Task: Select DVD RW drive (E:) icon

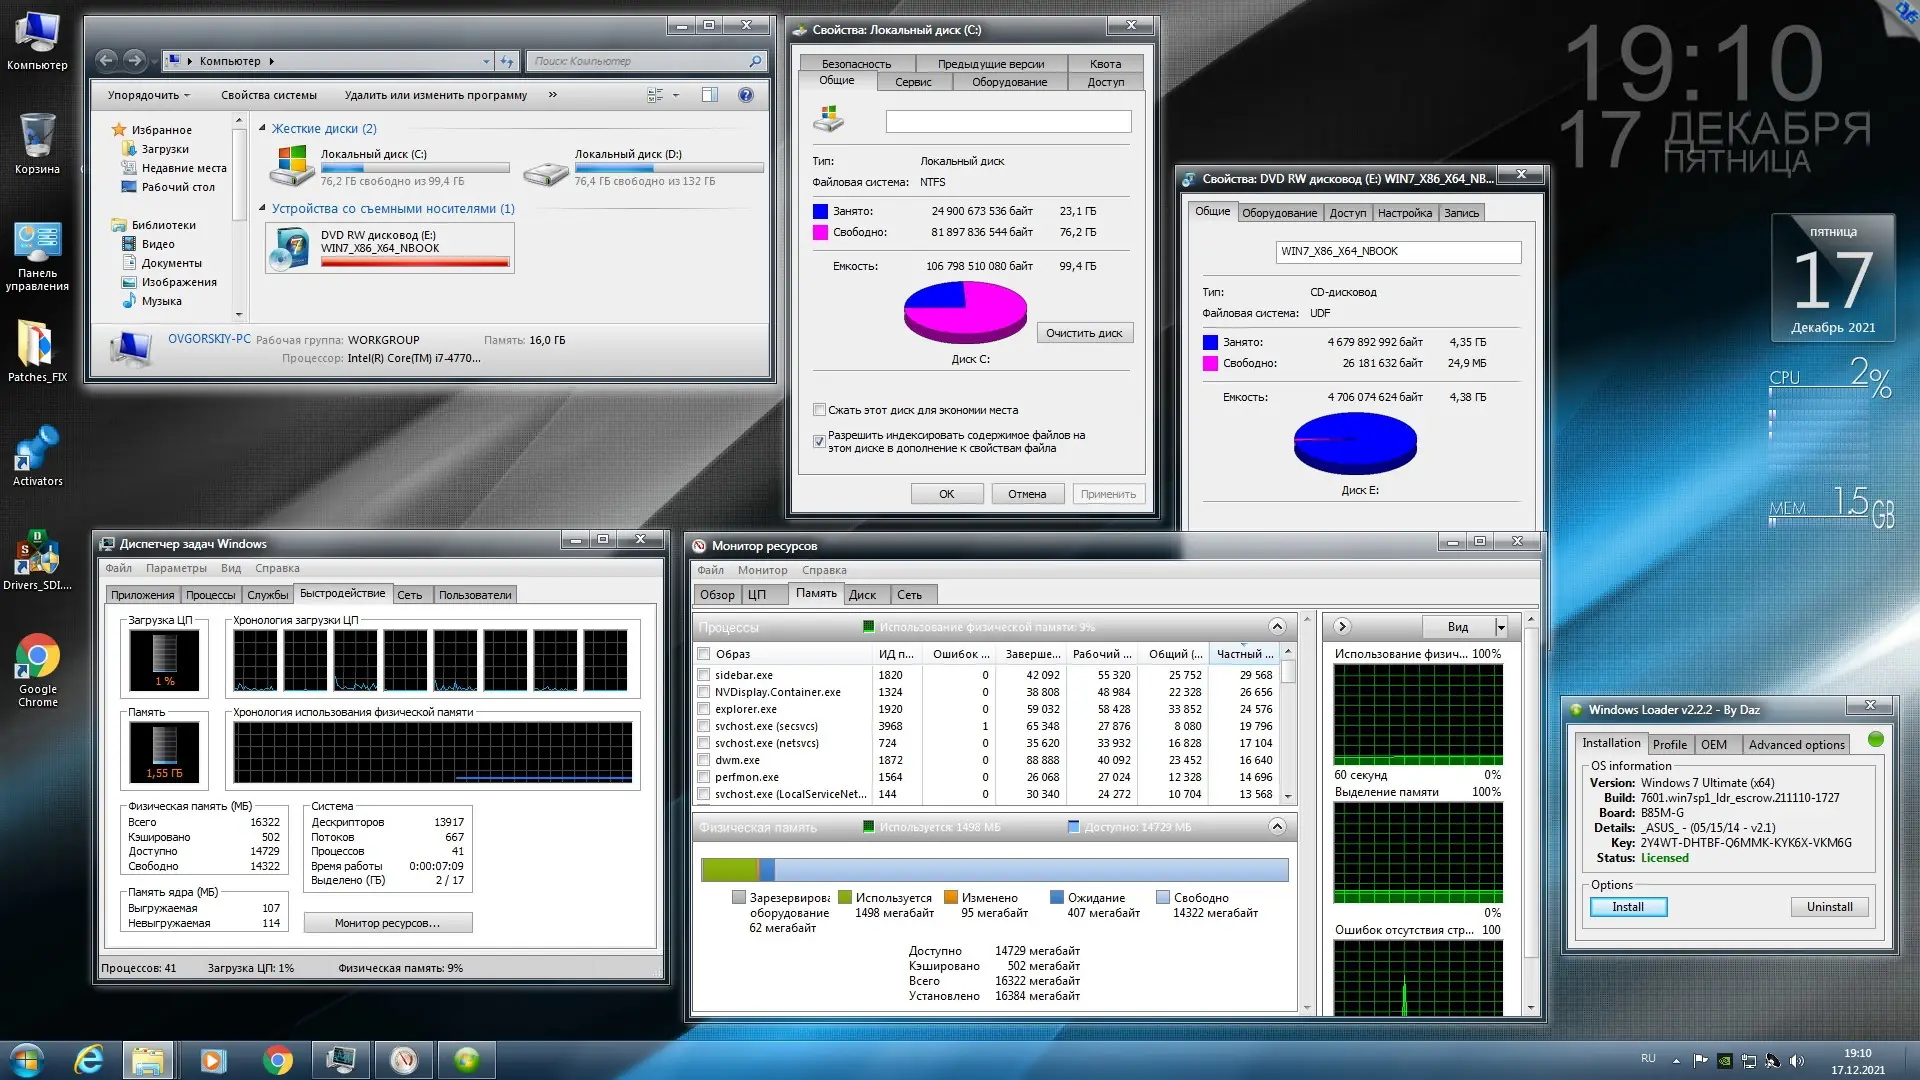Action: [292, 249]
